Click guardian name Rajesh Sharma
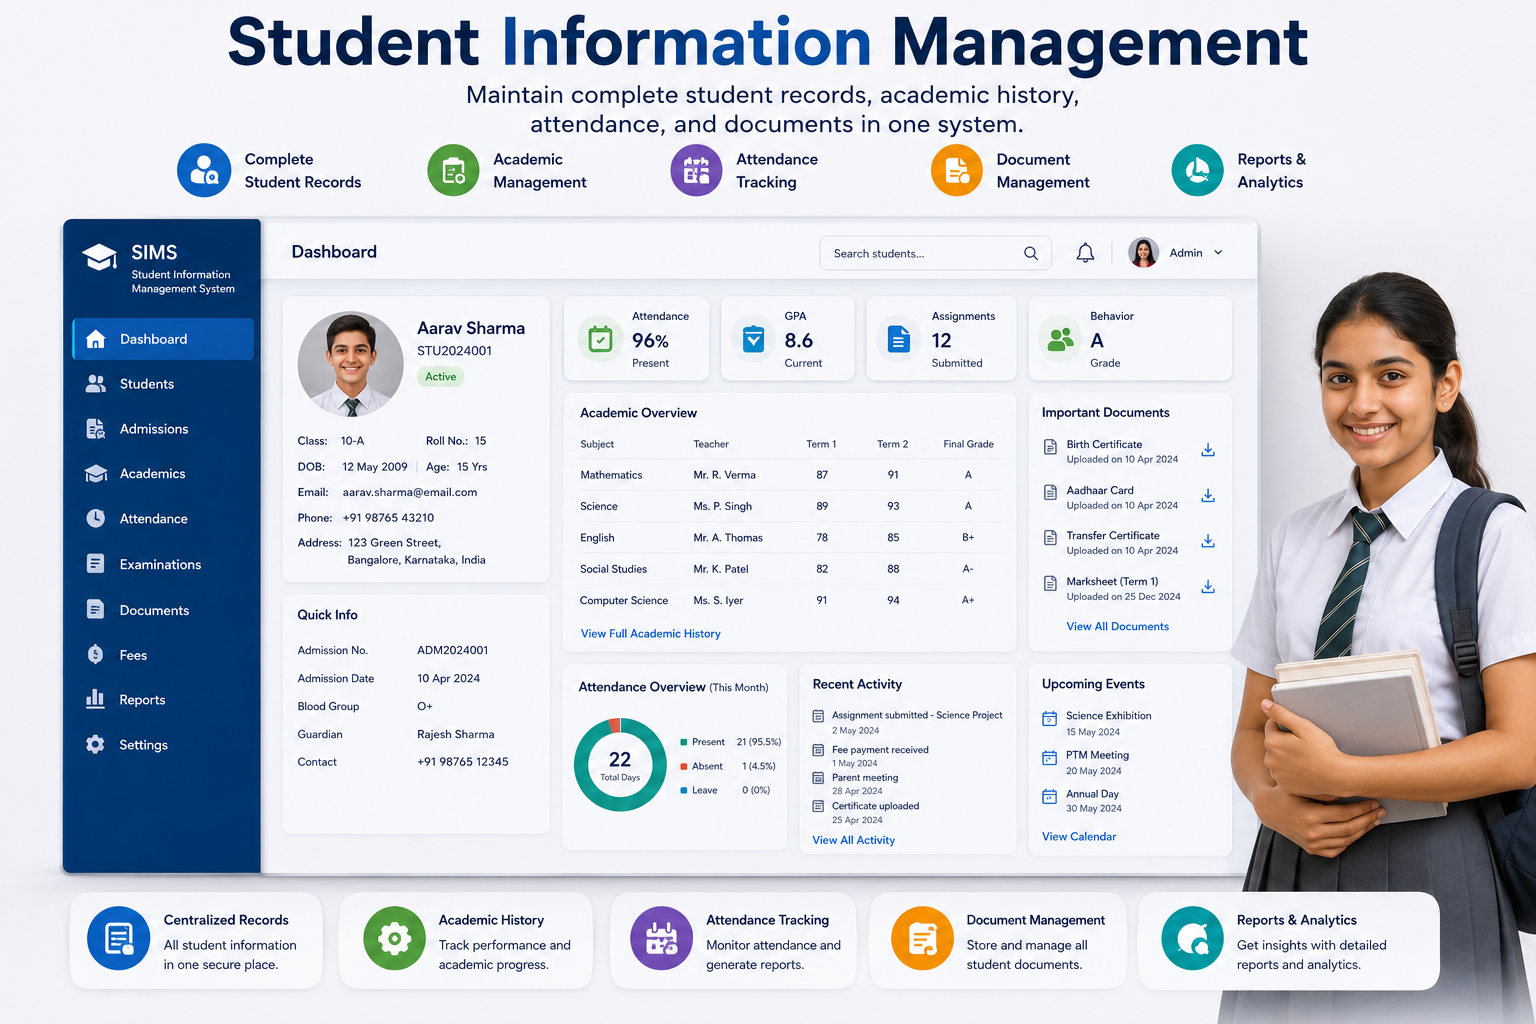The width and height of the screenshot is (1536, 1024). [456, 735]
